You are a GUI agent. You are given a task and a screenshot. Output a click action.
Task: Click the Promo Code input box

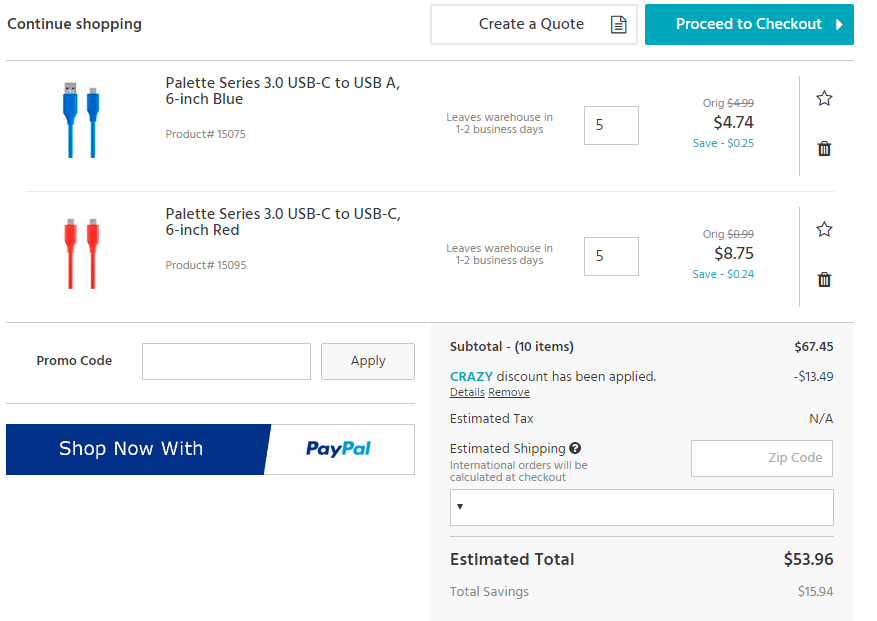(x=226, y=361)
